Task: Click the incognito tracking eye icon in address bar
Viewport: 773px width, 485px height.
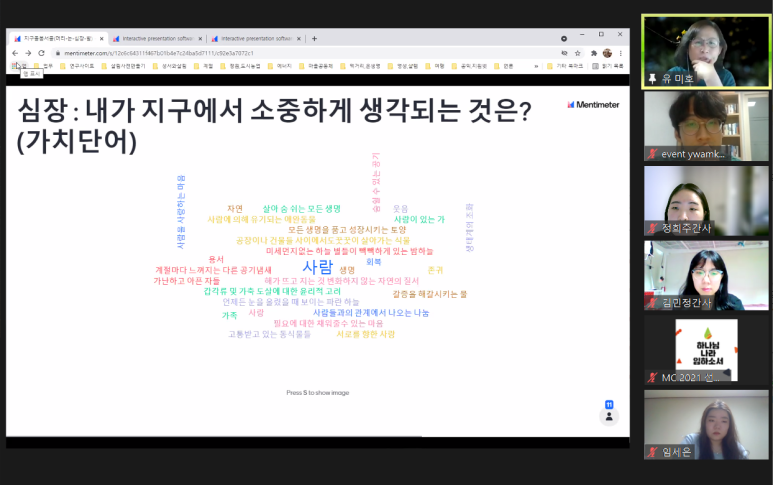Action: pyautogui.click(x=564, y=53)
